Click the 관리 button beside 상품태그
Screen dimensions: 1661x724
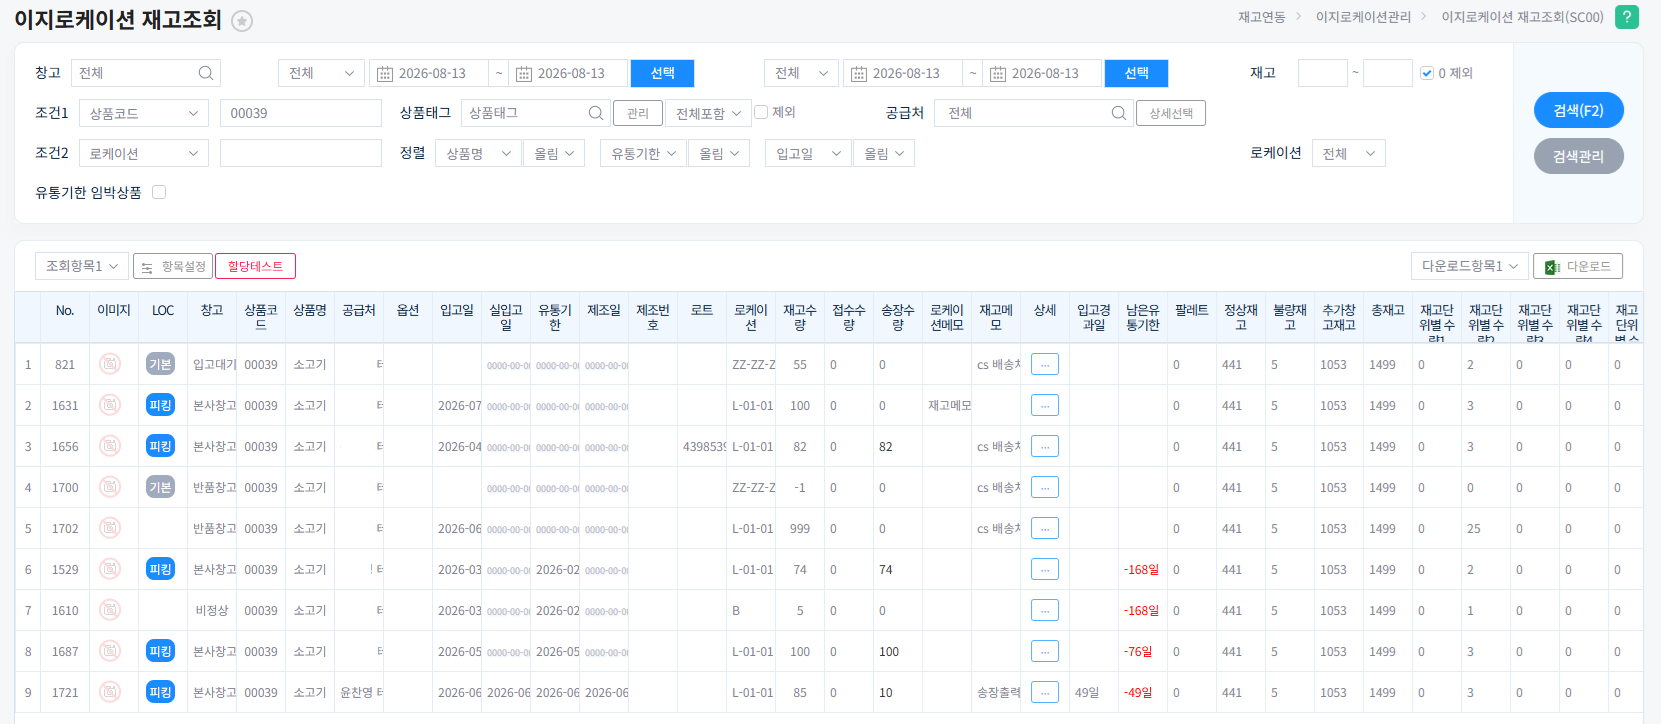(637, 114)
